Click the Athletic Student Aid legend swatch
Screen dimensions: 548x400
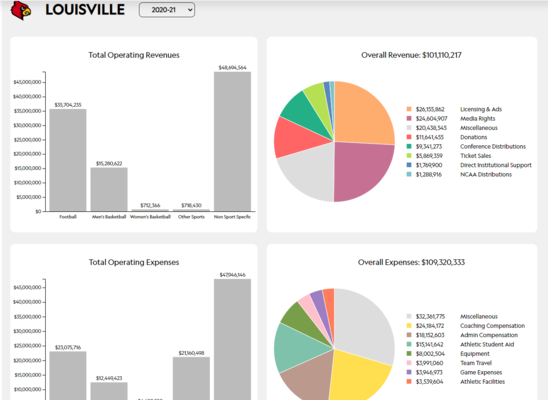(409, 344)
